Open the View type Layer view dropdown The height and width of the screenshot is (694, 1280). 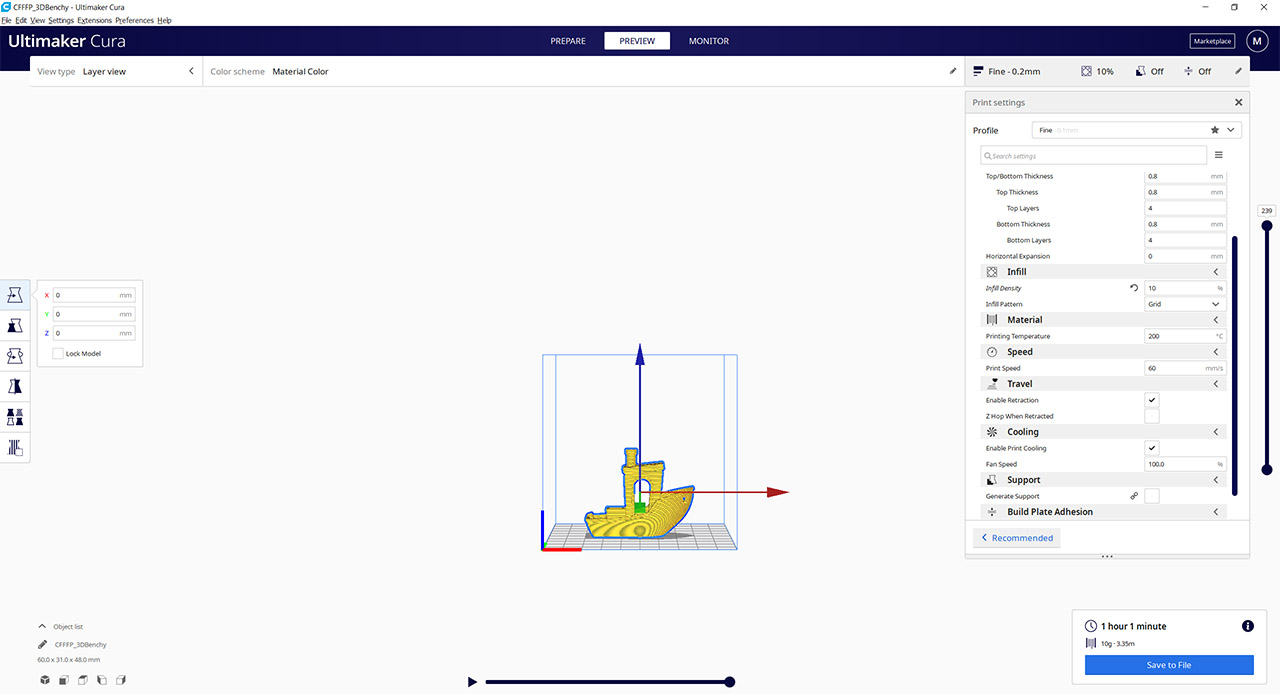click(x=115, y=71)
